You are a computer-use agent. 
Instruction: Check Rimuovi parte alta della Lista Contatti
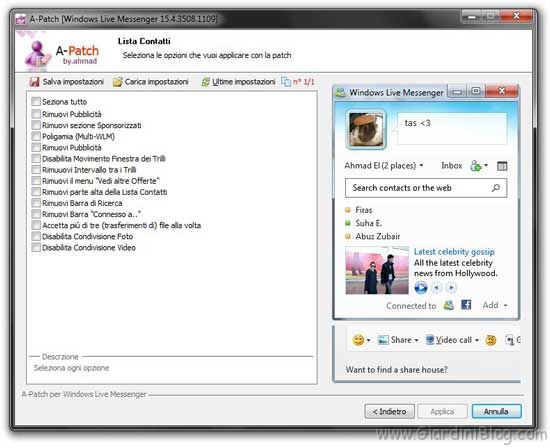pyautogui.click(x=36, y=192)
